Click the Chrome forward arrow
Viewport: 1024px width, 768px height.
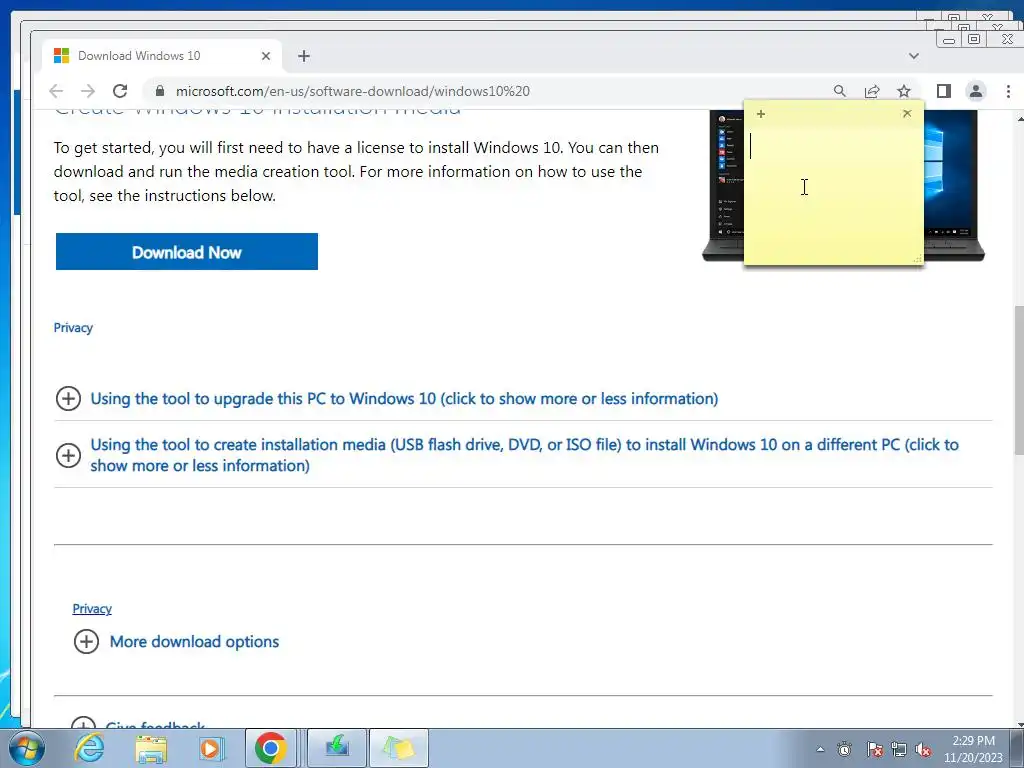tap(88, 91)
